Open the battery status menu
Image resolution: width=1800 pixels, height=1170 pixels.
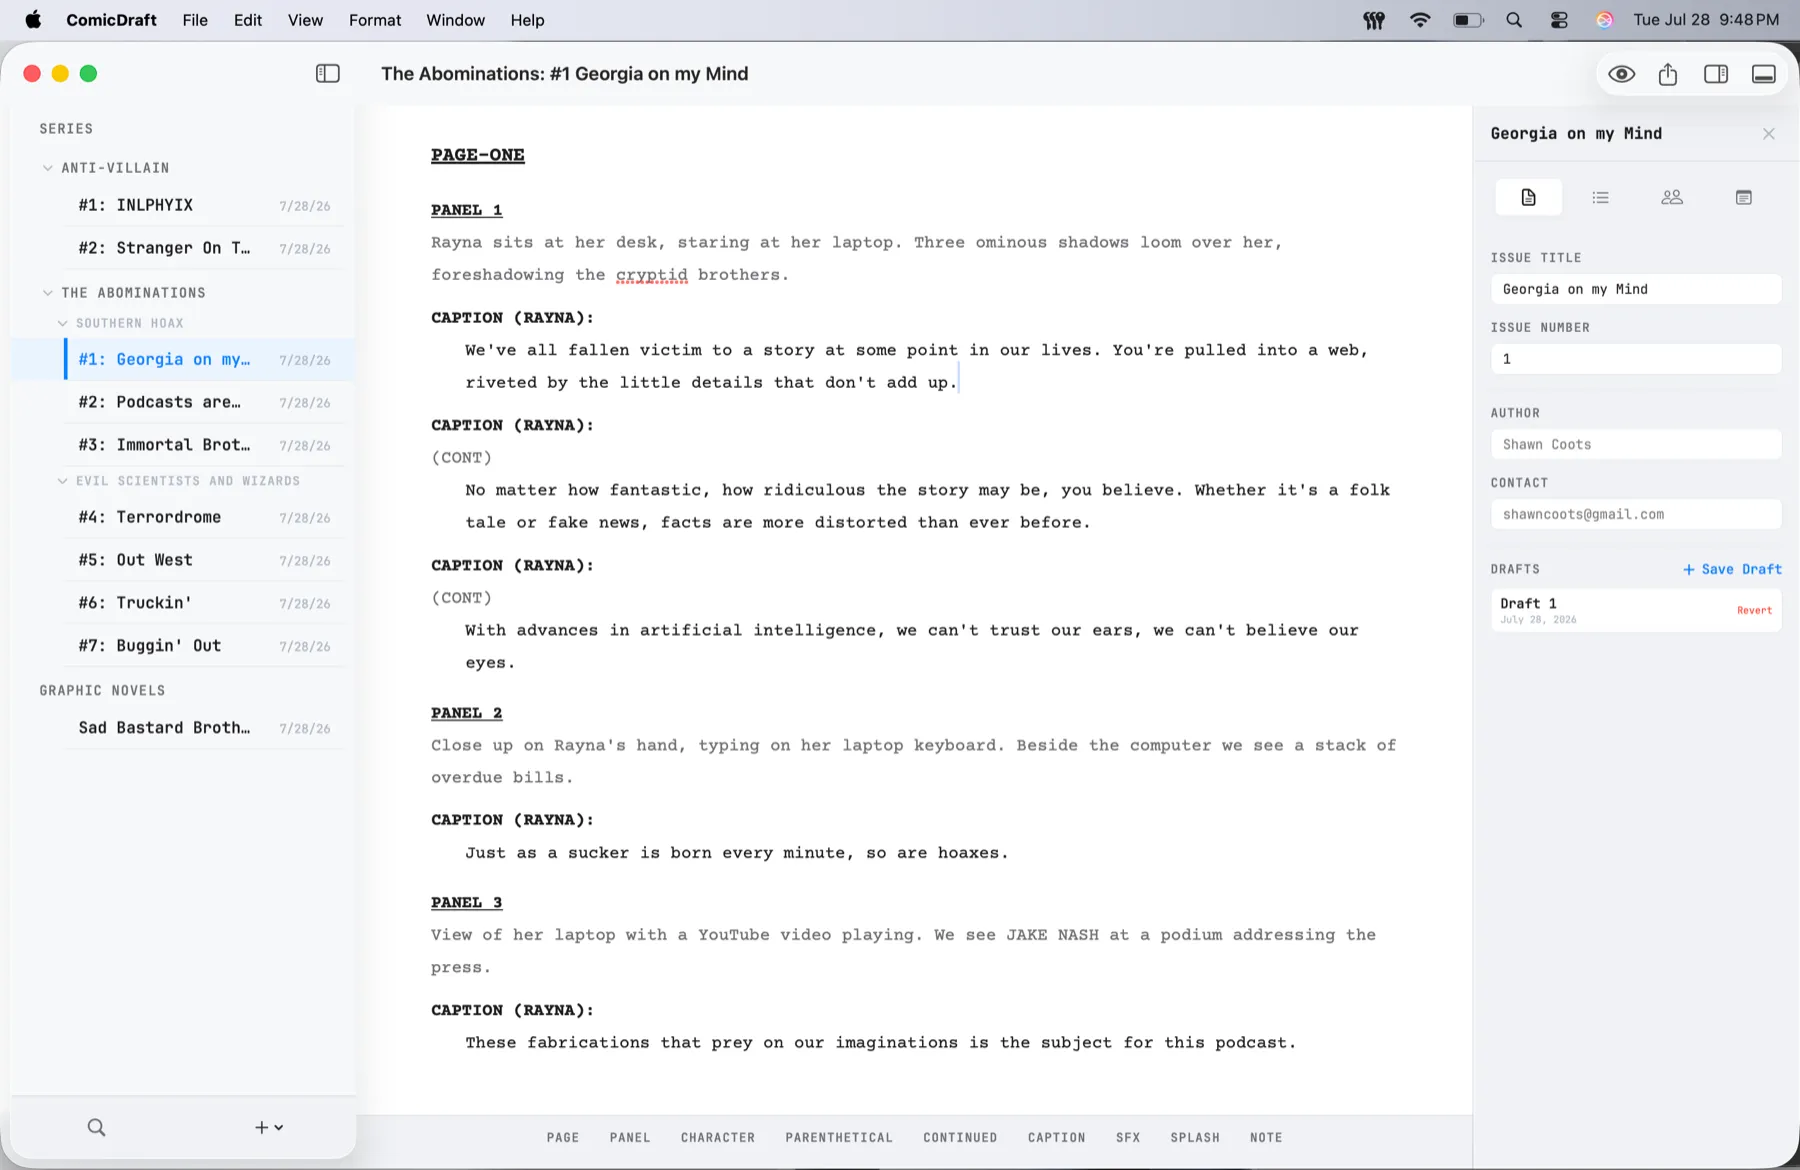(1468, 20)
